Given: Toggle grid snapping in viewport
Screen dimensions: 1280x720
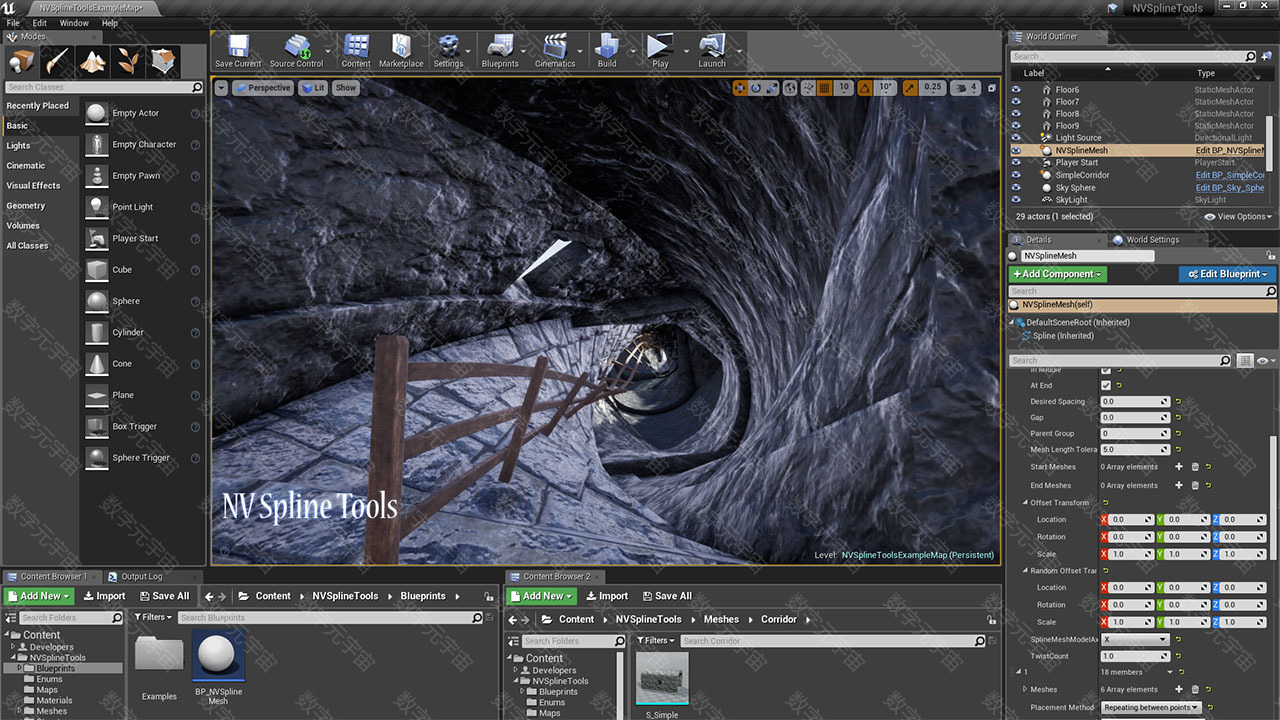Looking at the screenshot, I should (x=825, y=88).
